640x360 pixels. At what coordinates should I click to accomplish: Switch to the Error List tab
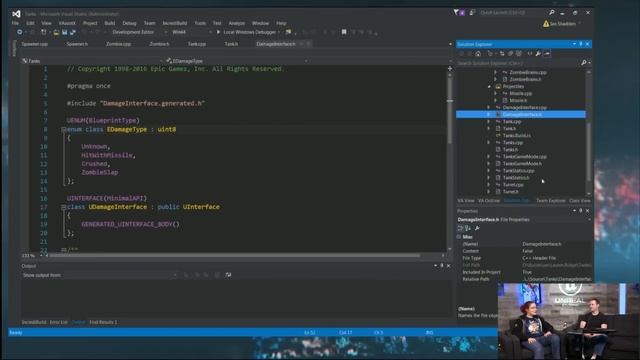[x=59, y=322]
